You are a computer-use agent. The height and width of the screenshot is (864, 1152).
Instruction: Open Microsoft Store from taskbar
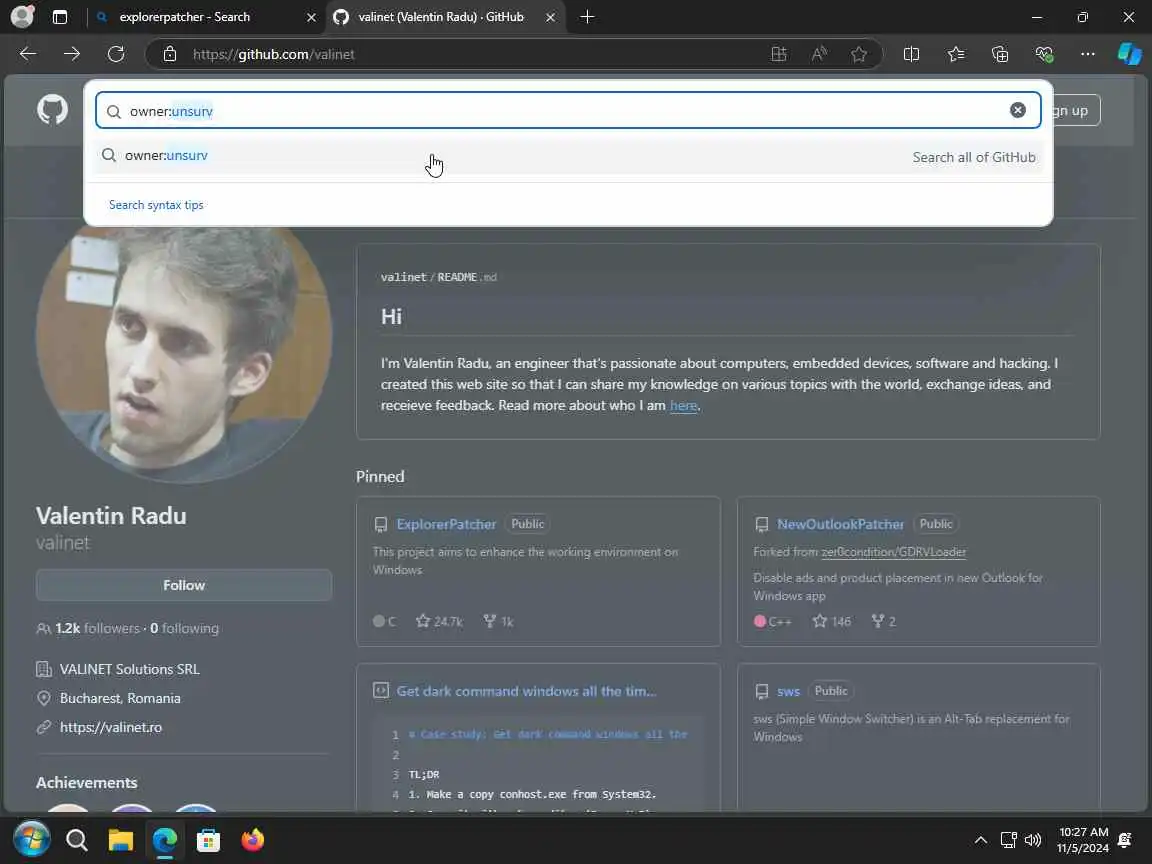point(209,840)
